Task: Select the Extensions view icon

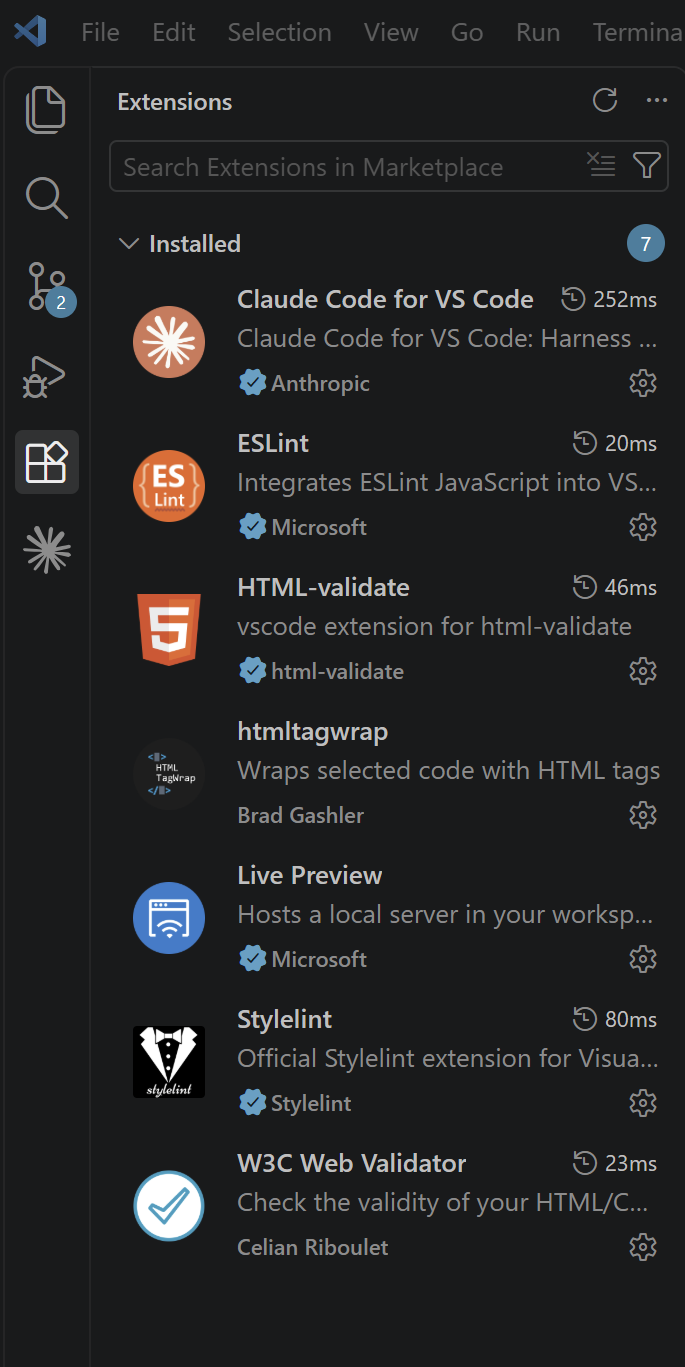Action: pyautogui.click(x=46, y=462)
